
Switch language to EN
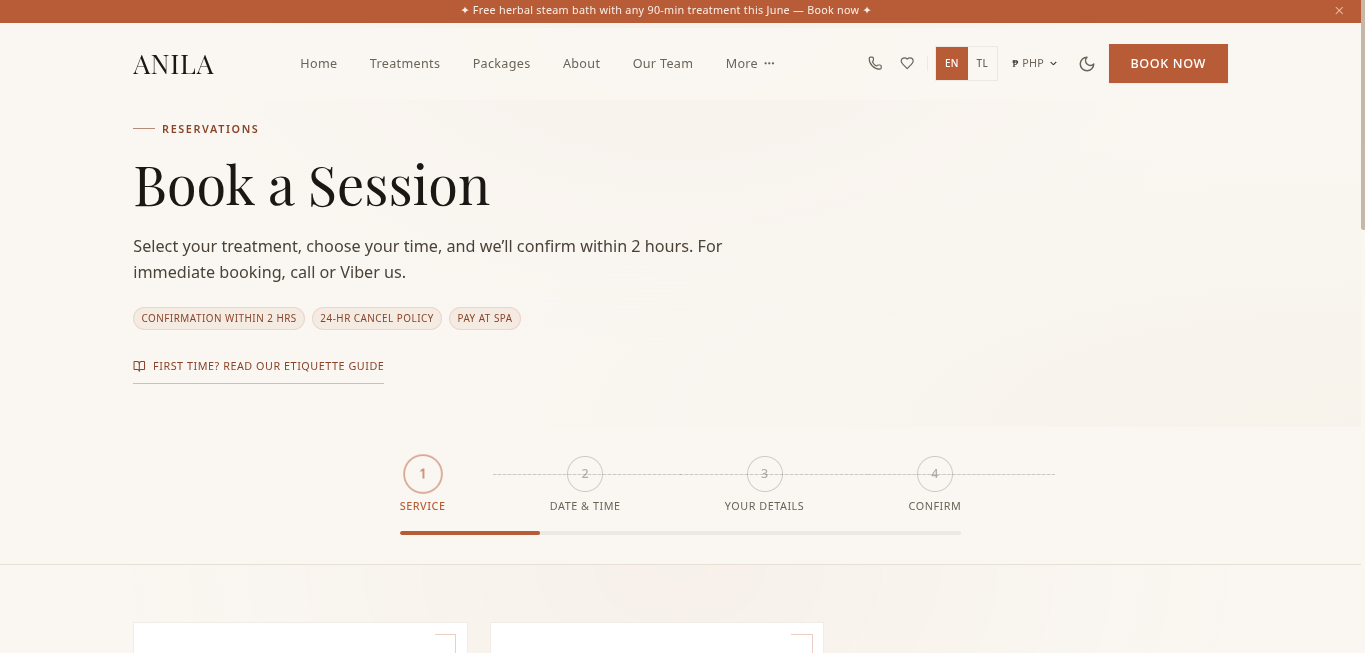pos(951,63)
